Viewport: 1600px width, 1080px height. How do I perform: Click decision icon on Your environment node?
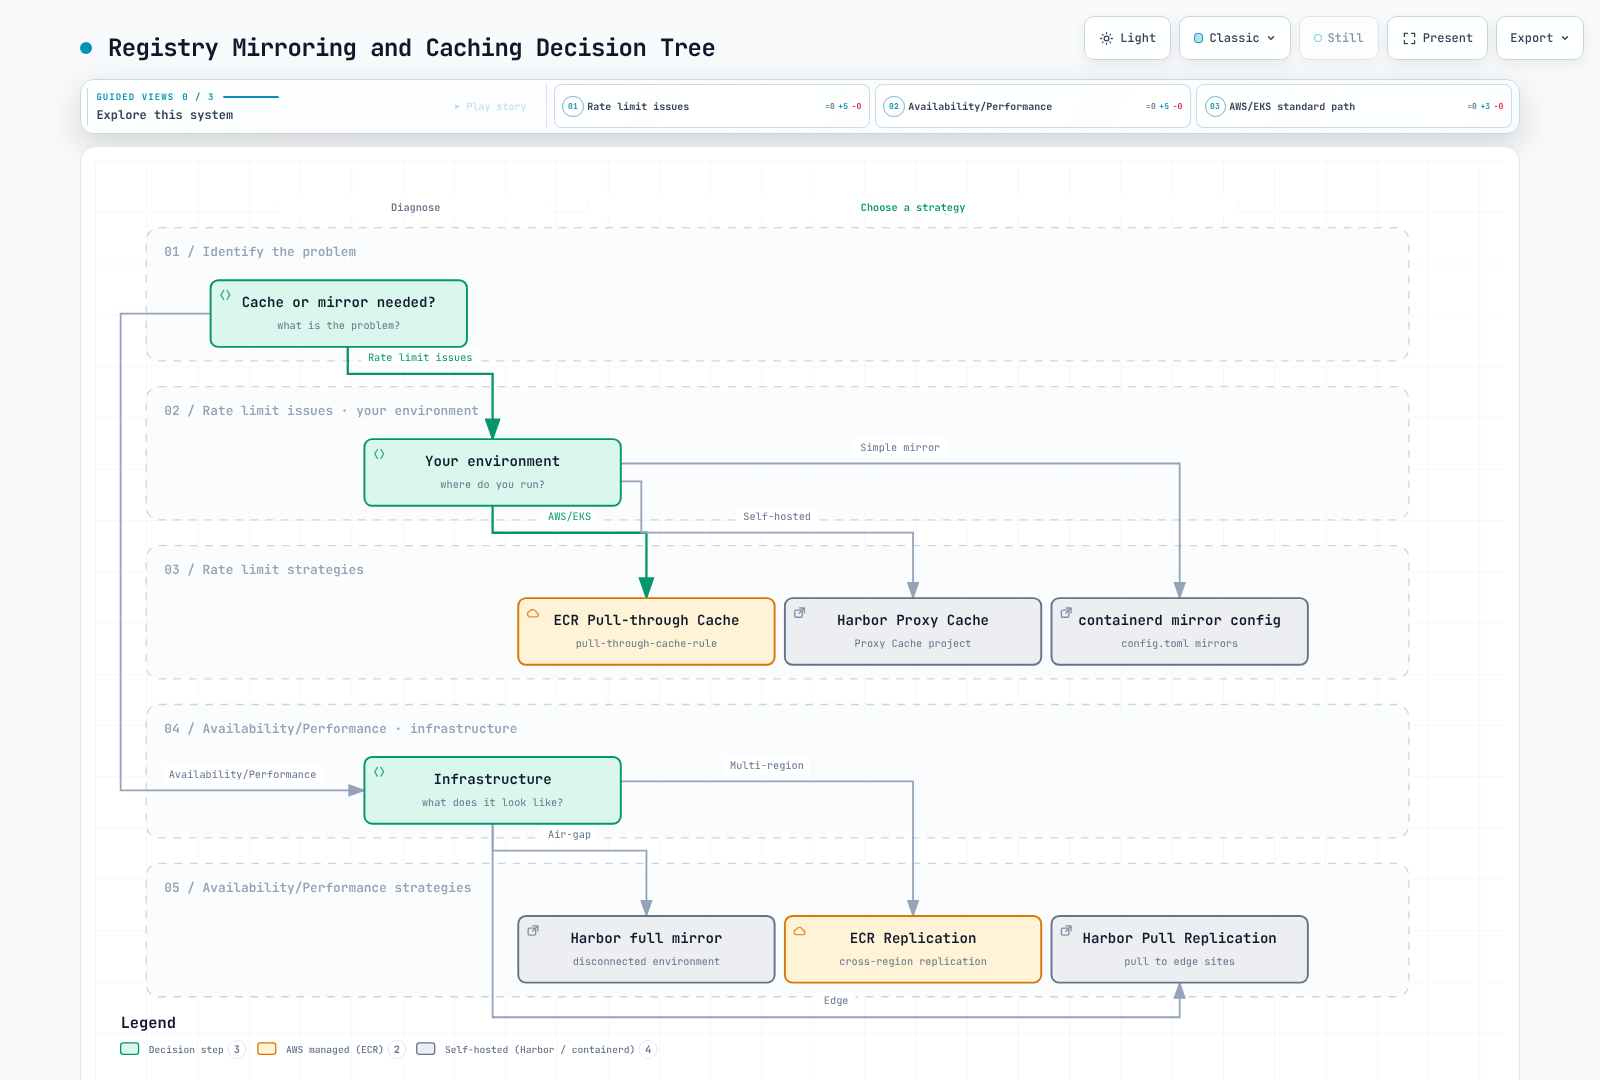(x=380, y=454)
